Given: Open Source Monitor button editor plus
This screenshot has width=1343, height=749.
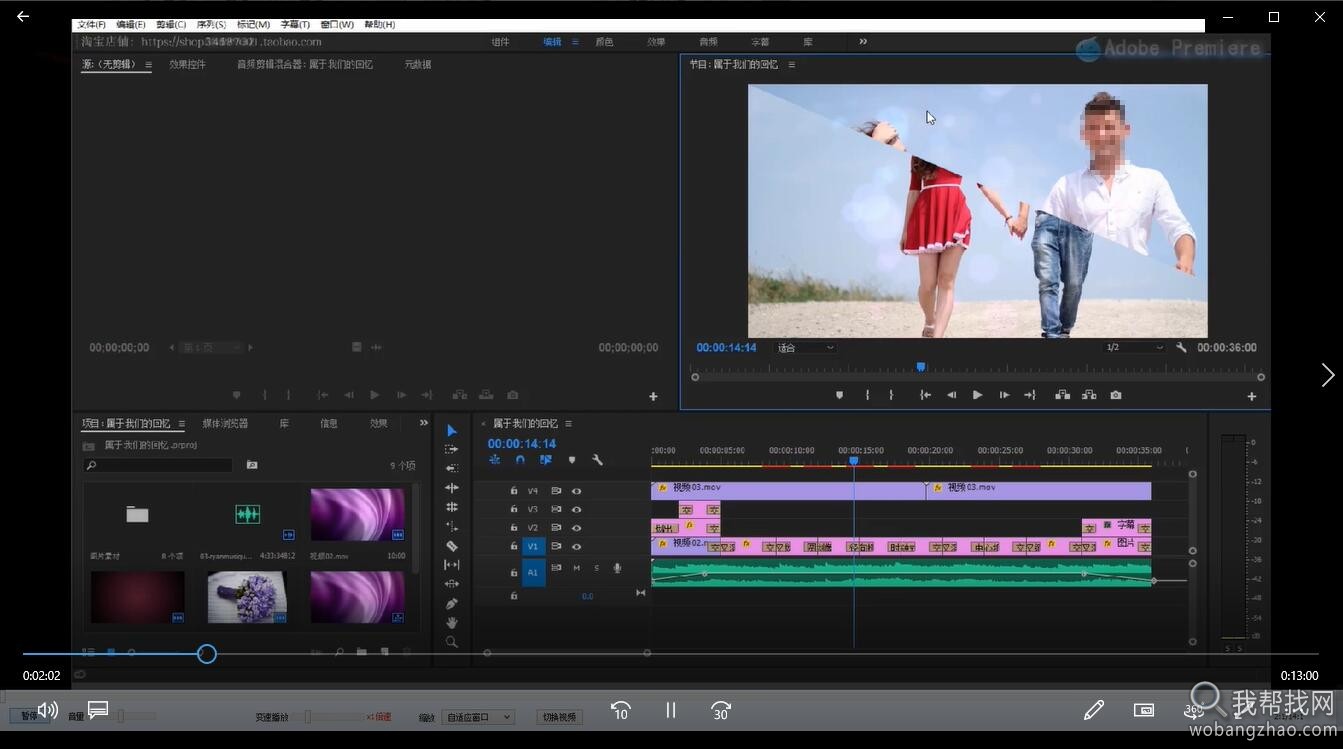Looking at the screenshot, I should pos(653,397).
